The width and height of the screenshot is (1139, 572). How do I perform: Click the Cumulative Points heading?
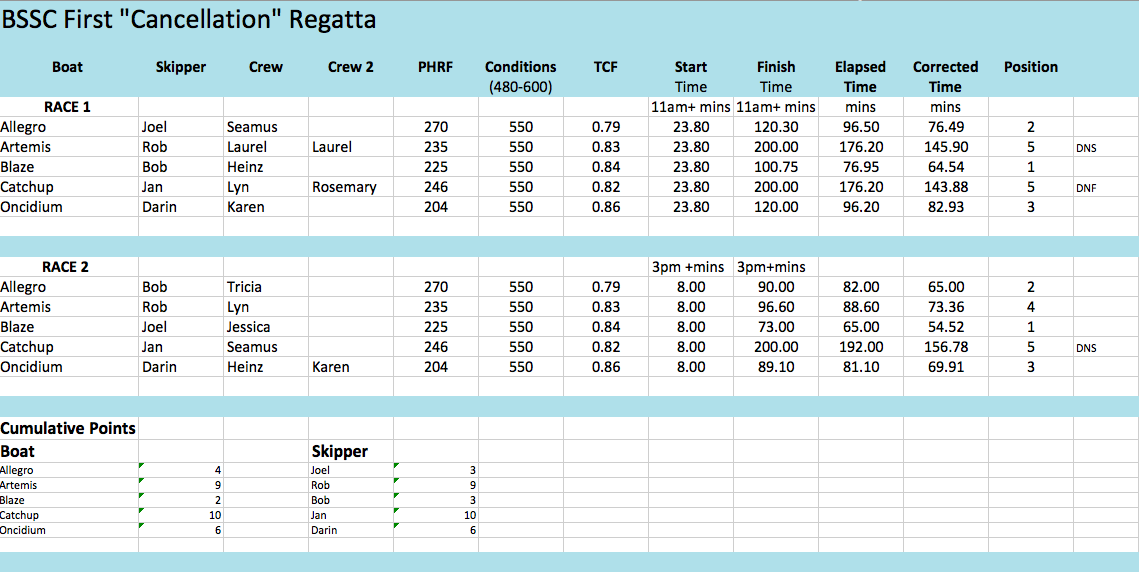pyautogui.click(x=68, y=428)
